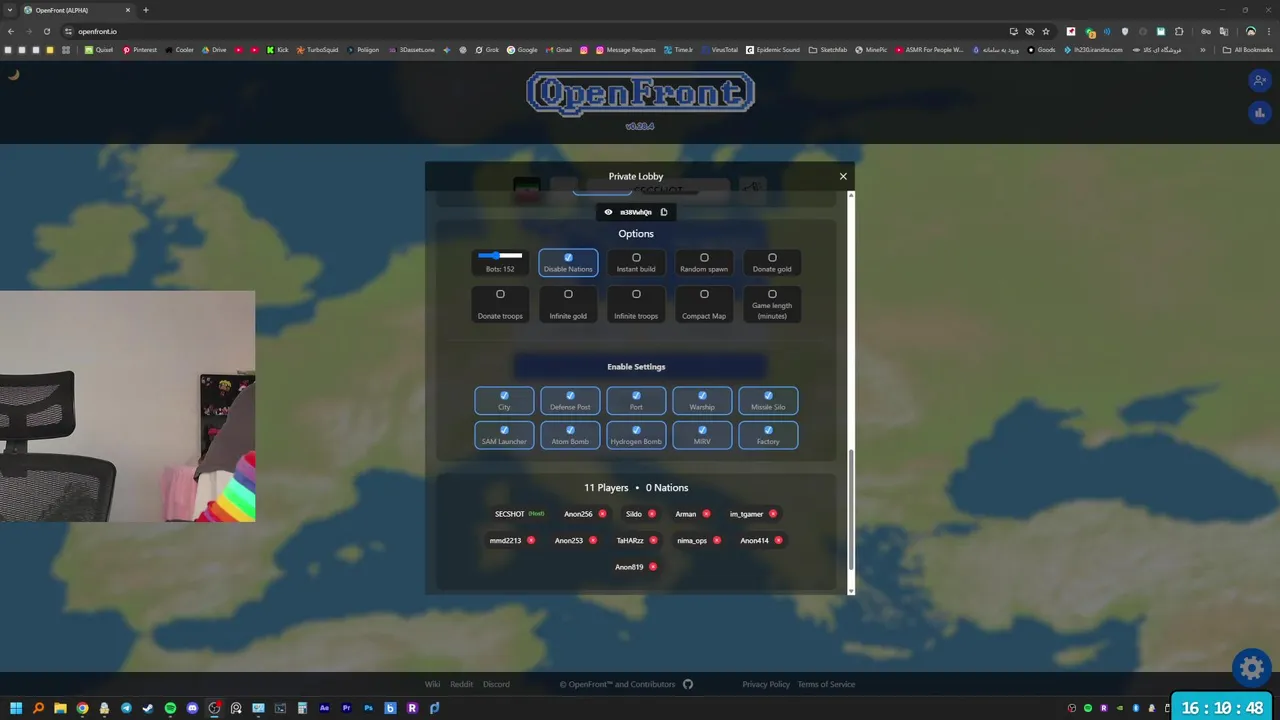Enable the Infinite gold option
The width and height of the screenshot is (1280, 720).
pos(568,304)
